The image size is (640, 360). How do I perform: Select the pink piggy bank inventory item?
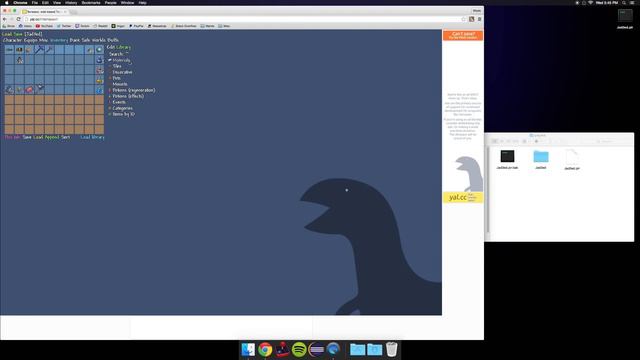point(29,90)
